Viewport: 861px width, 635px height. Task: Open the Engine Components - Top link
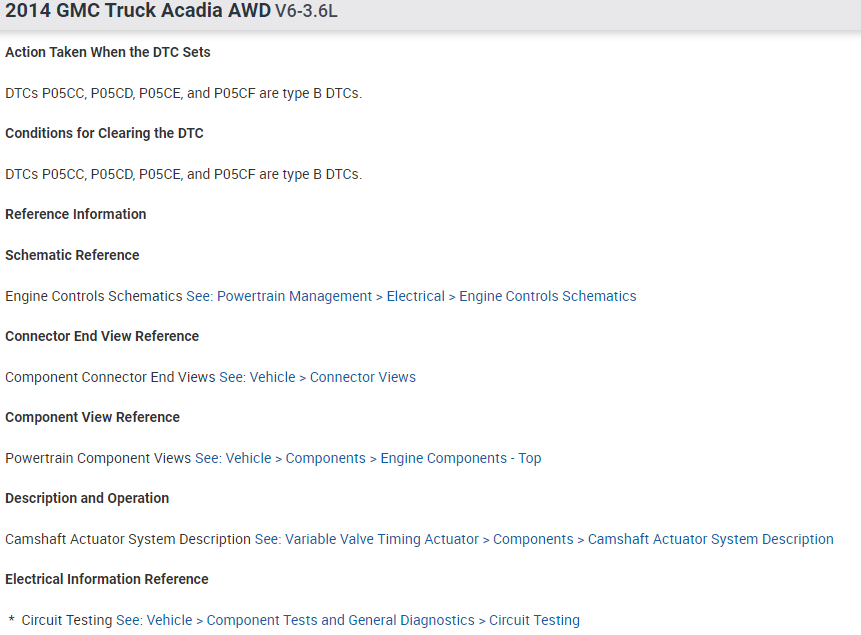tap(460, 458)
